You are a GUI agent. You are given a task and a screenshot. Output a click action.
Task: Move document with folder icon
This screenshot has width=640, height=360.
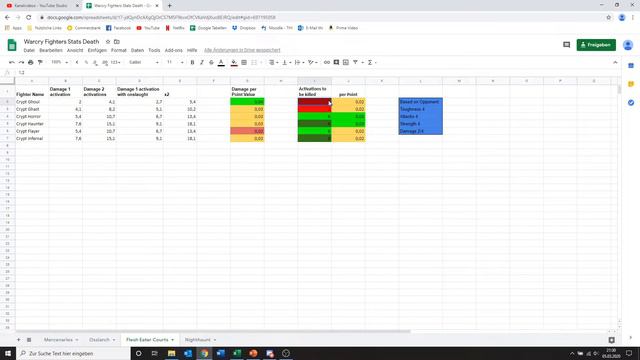tap(117, 42)
